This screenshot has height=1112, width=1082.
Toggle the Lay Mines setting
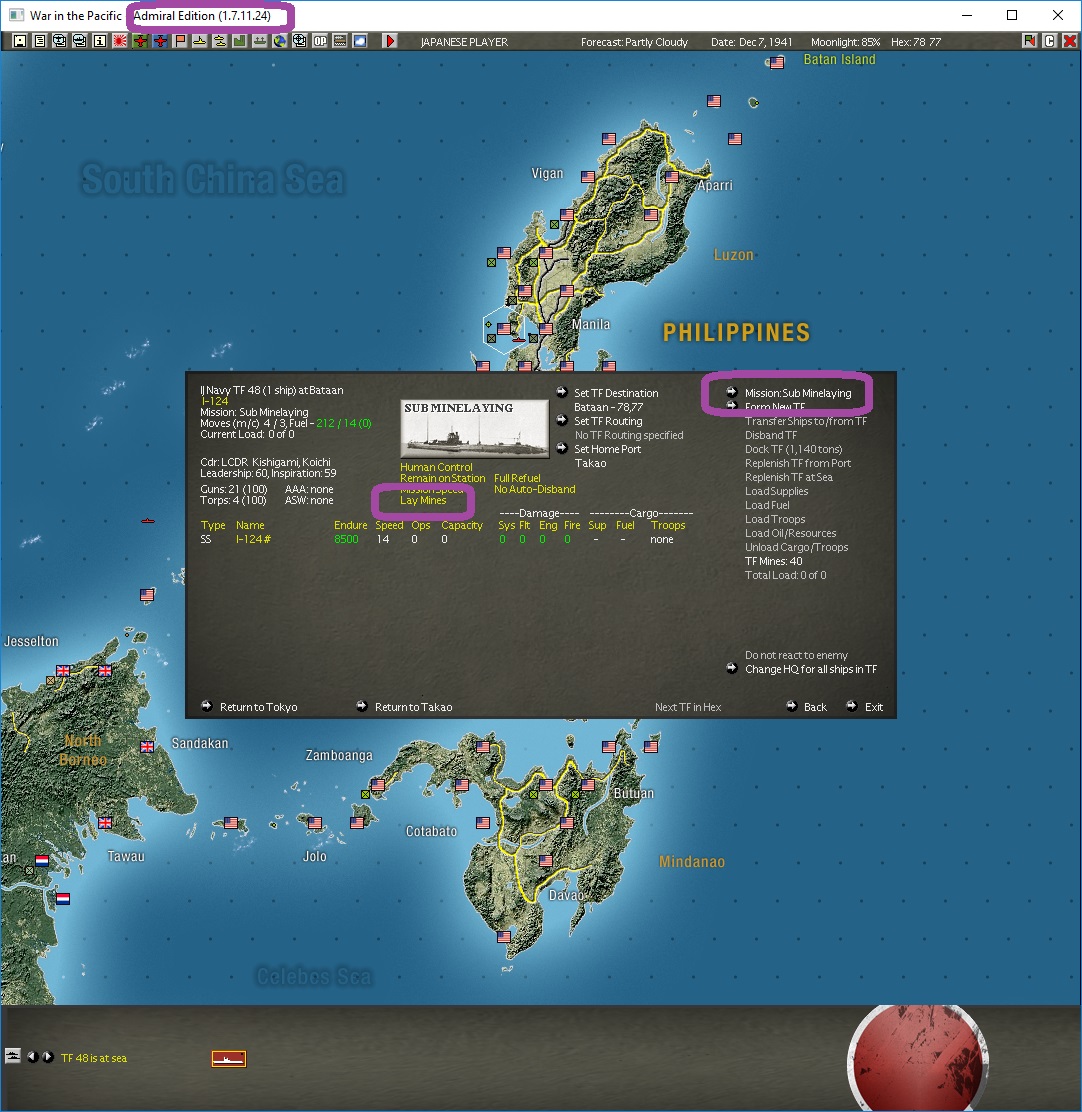point(423,500)
